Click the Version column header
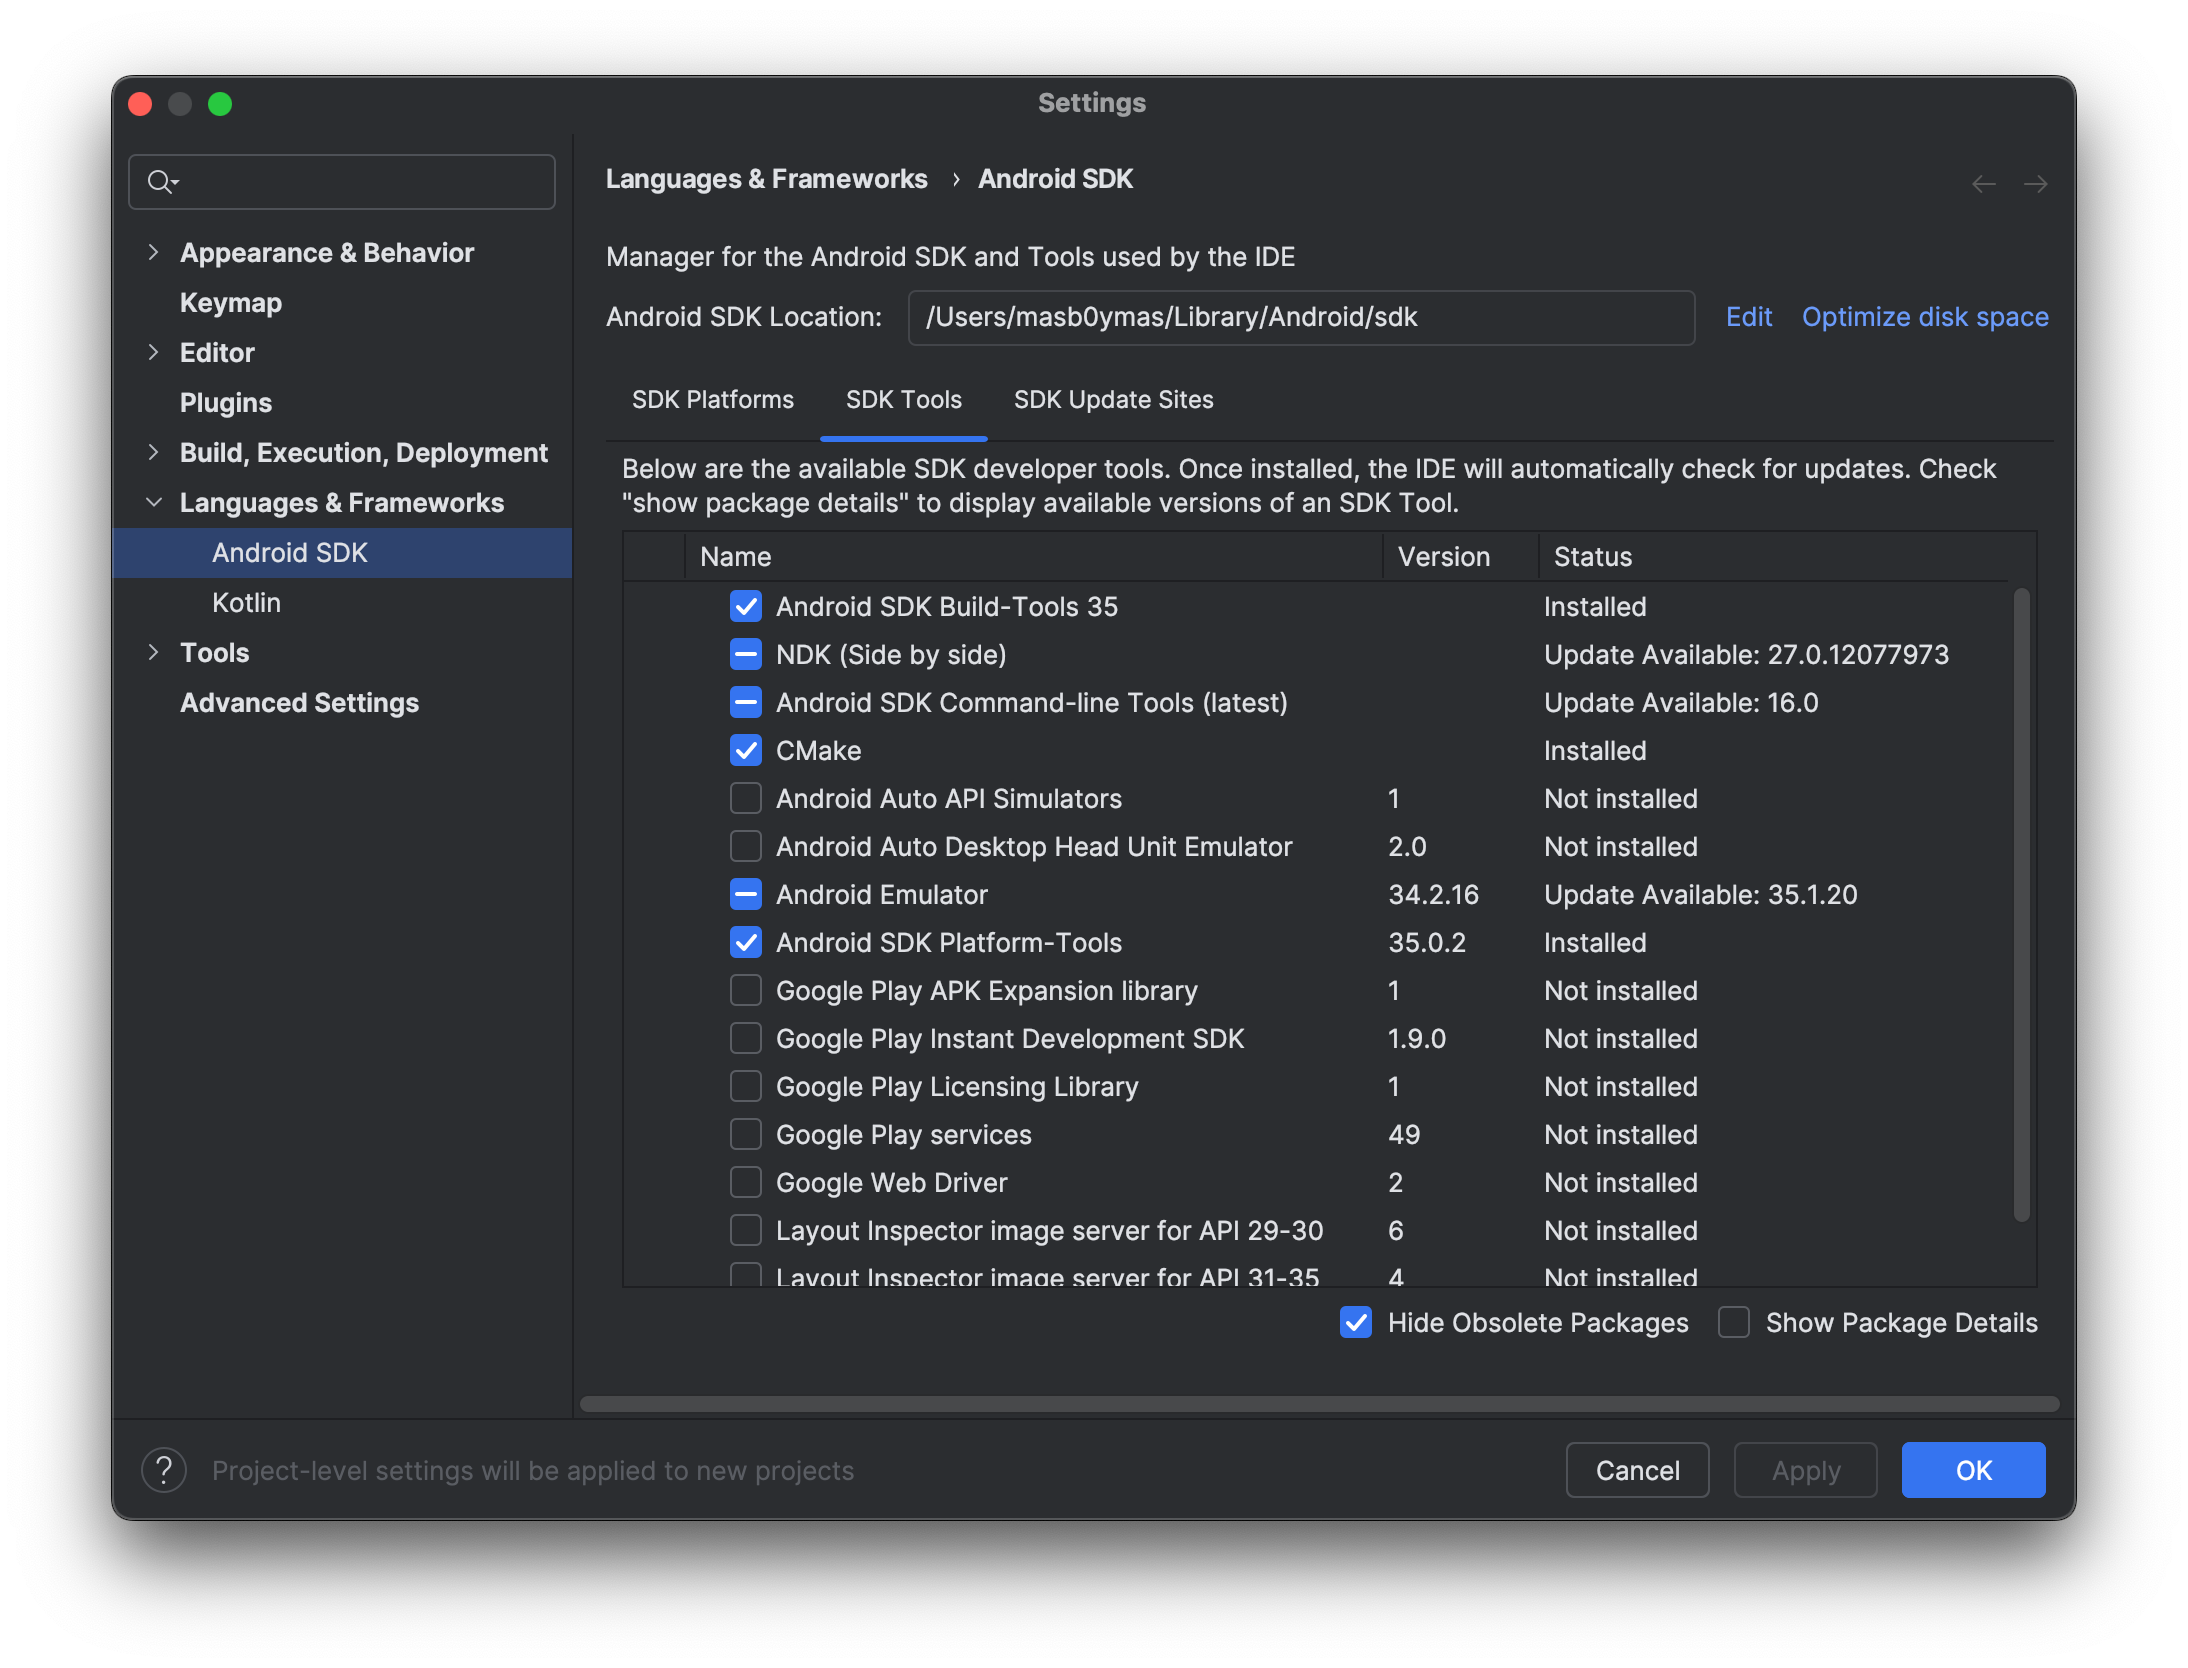 click(x=1460, y=557)
